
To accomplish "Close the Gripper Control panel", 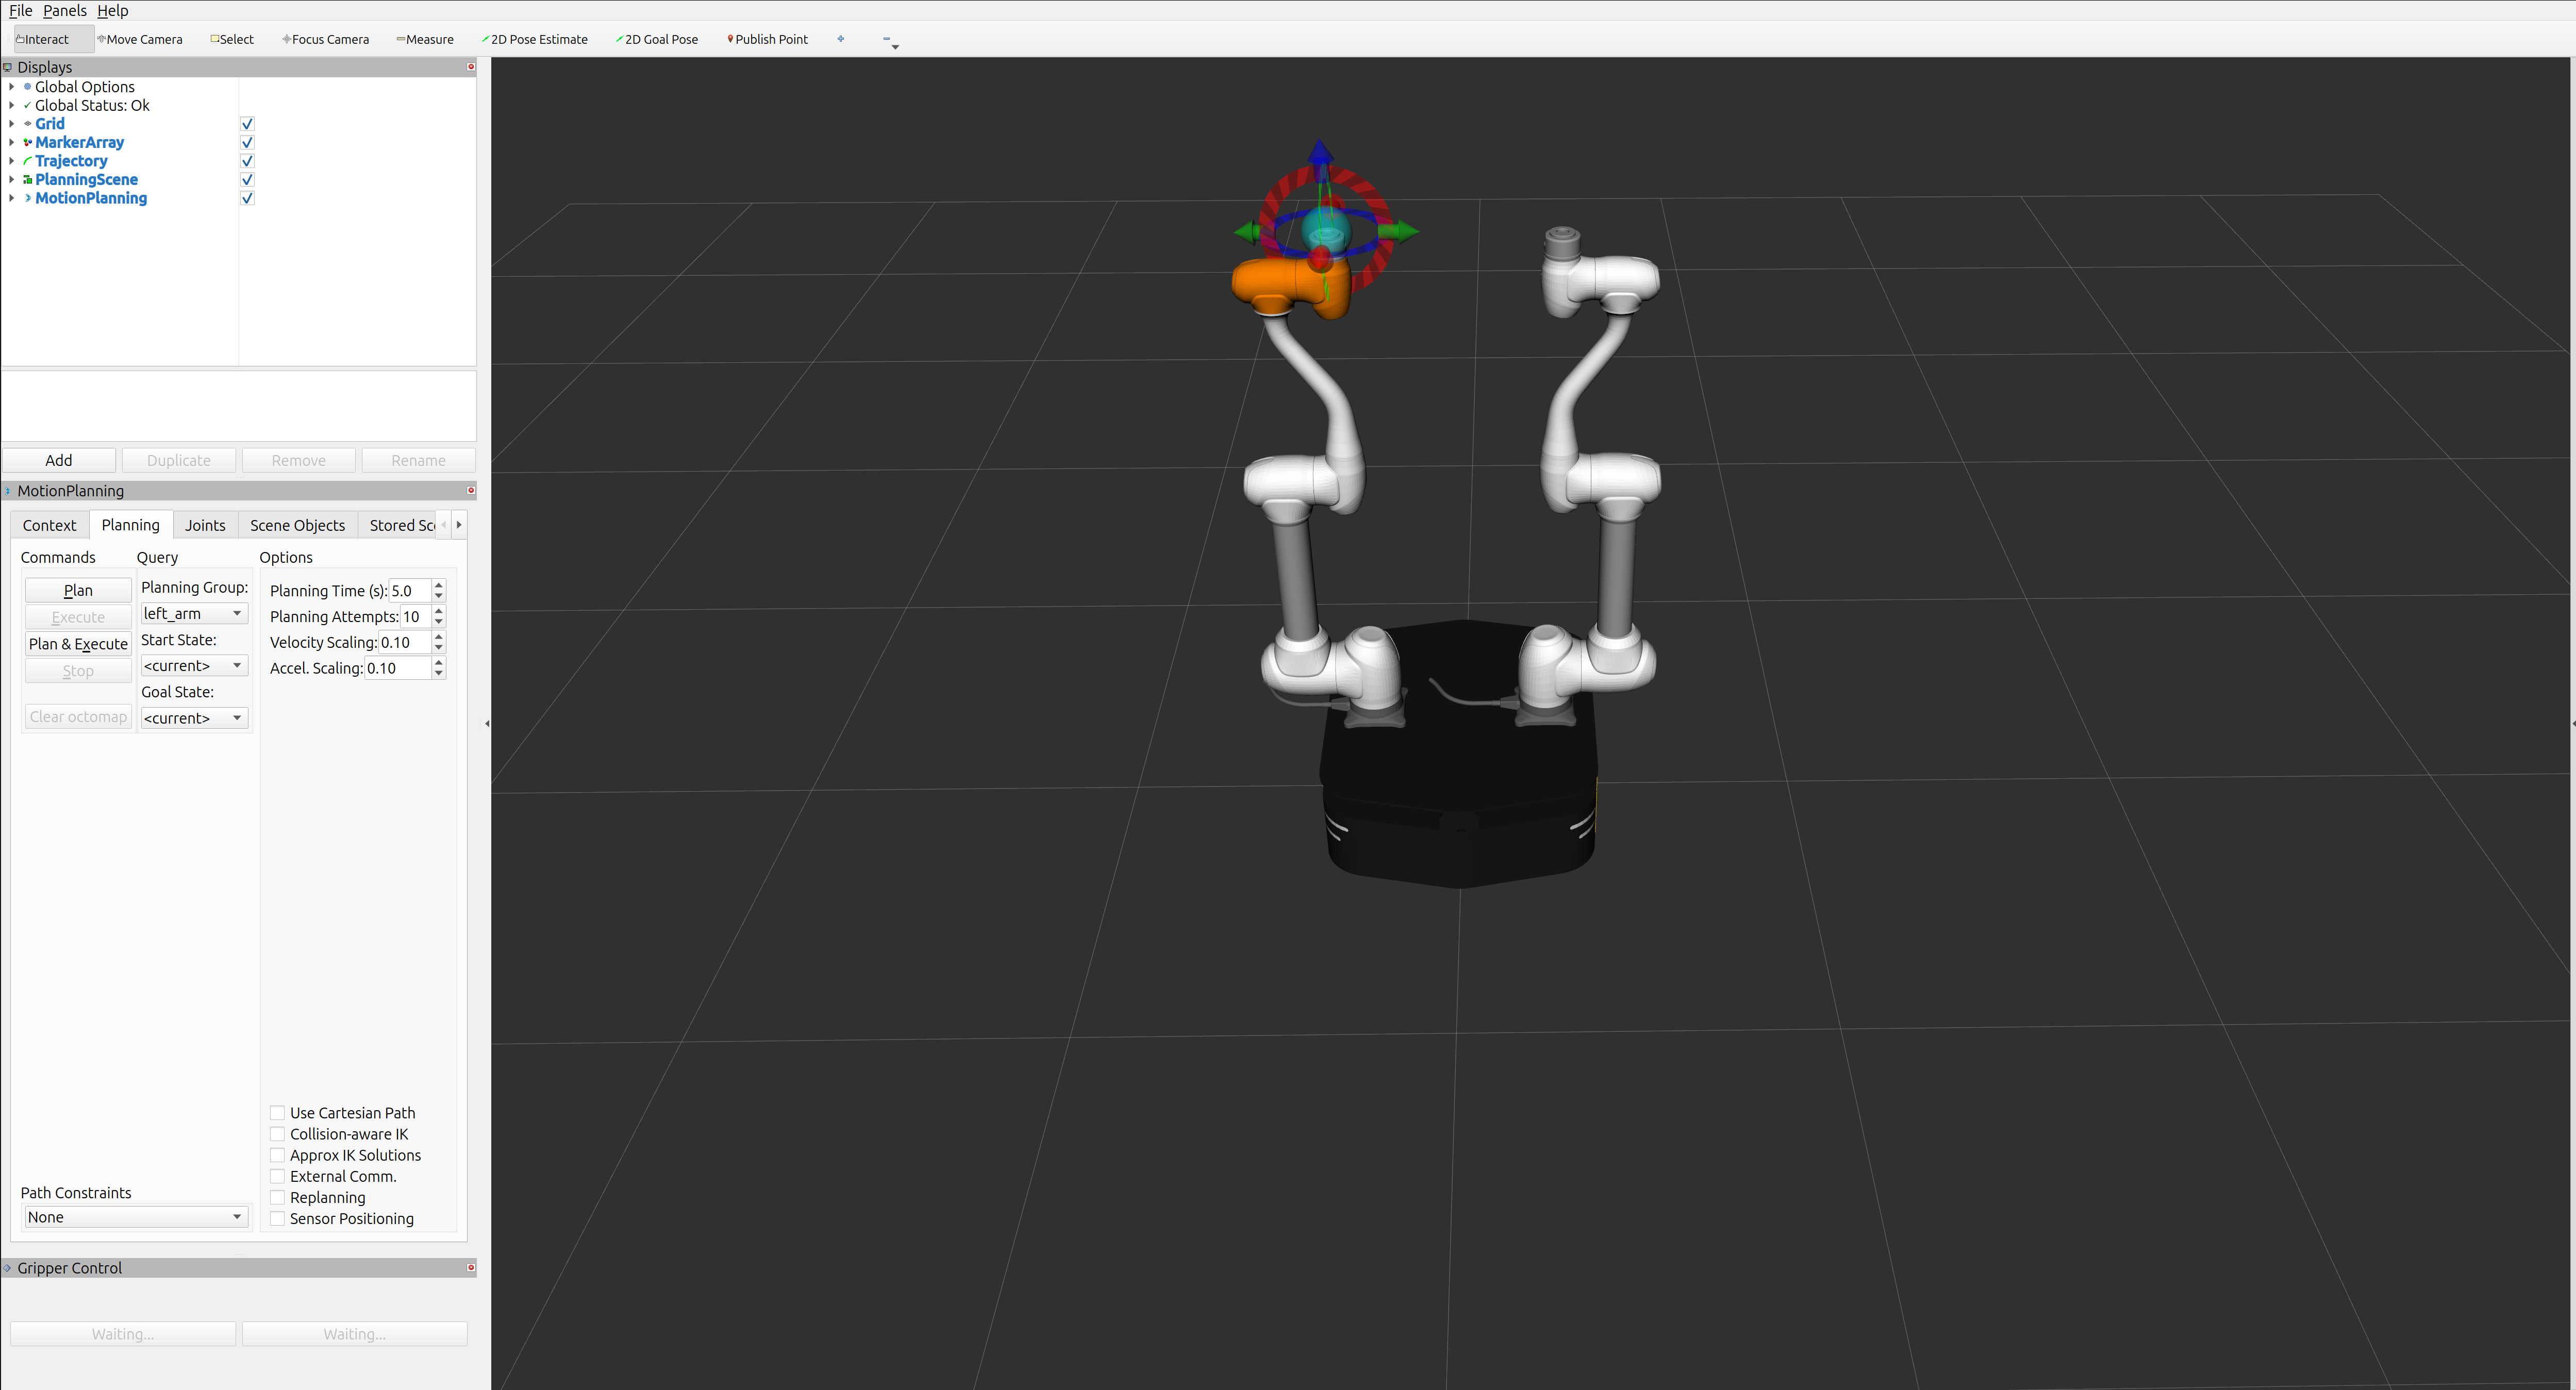I will point(471,1267).
